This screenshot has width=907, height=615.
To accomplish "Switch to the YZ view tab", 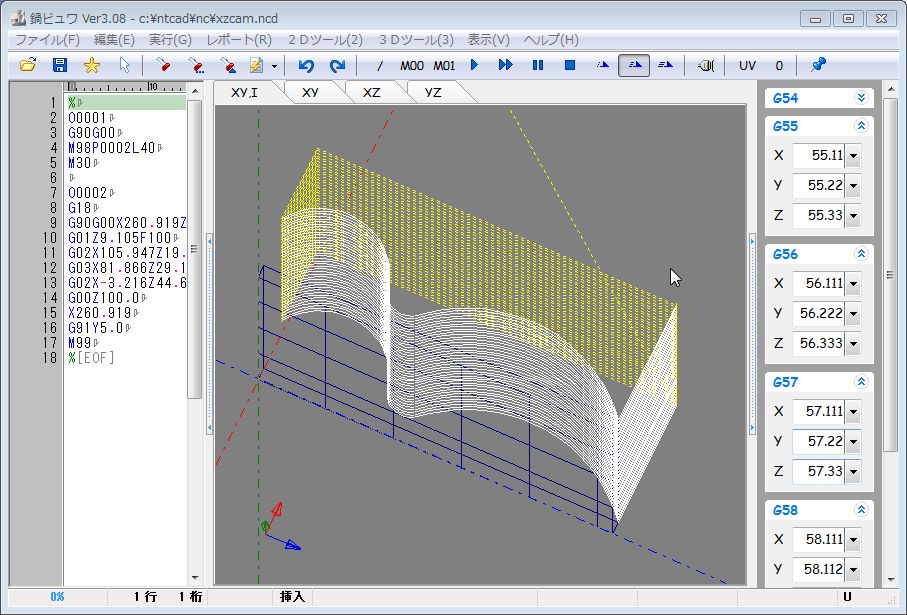I will [x=433, y=93].
